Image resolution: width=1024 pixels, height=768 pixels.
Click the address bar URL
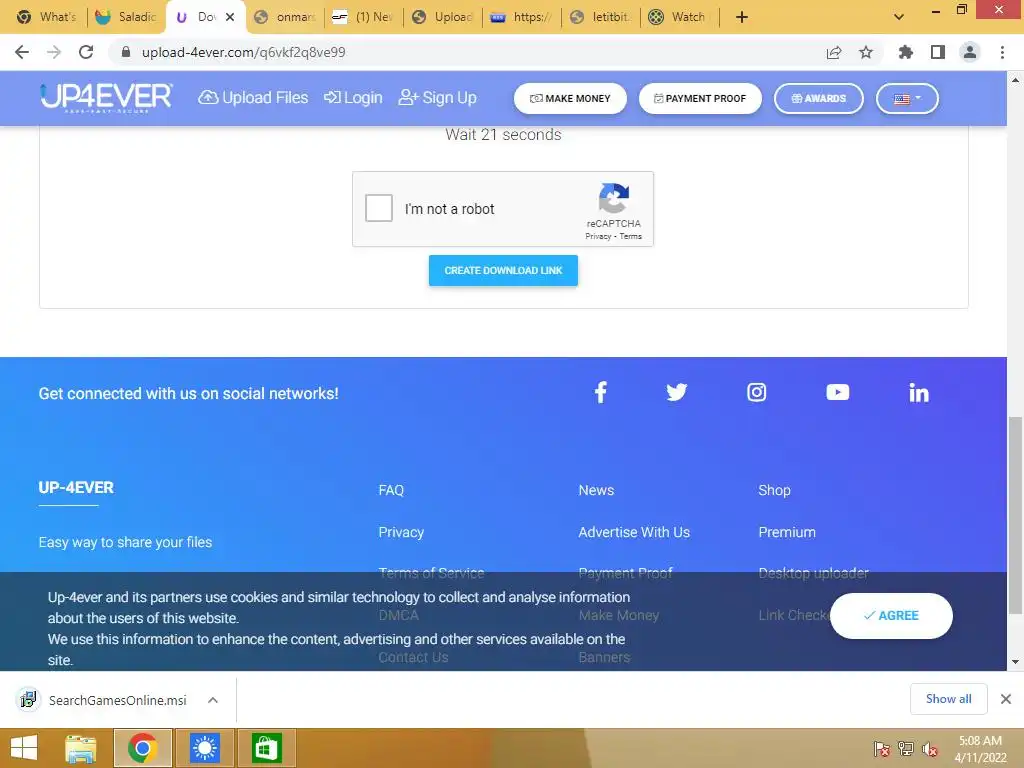coord(244,52)
